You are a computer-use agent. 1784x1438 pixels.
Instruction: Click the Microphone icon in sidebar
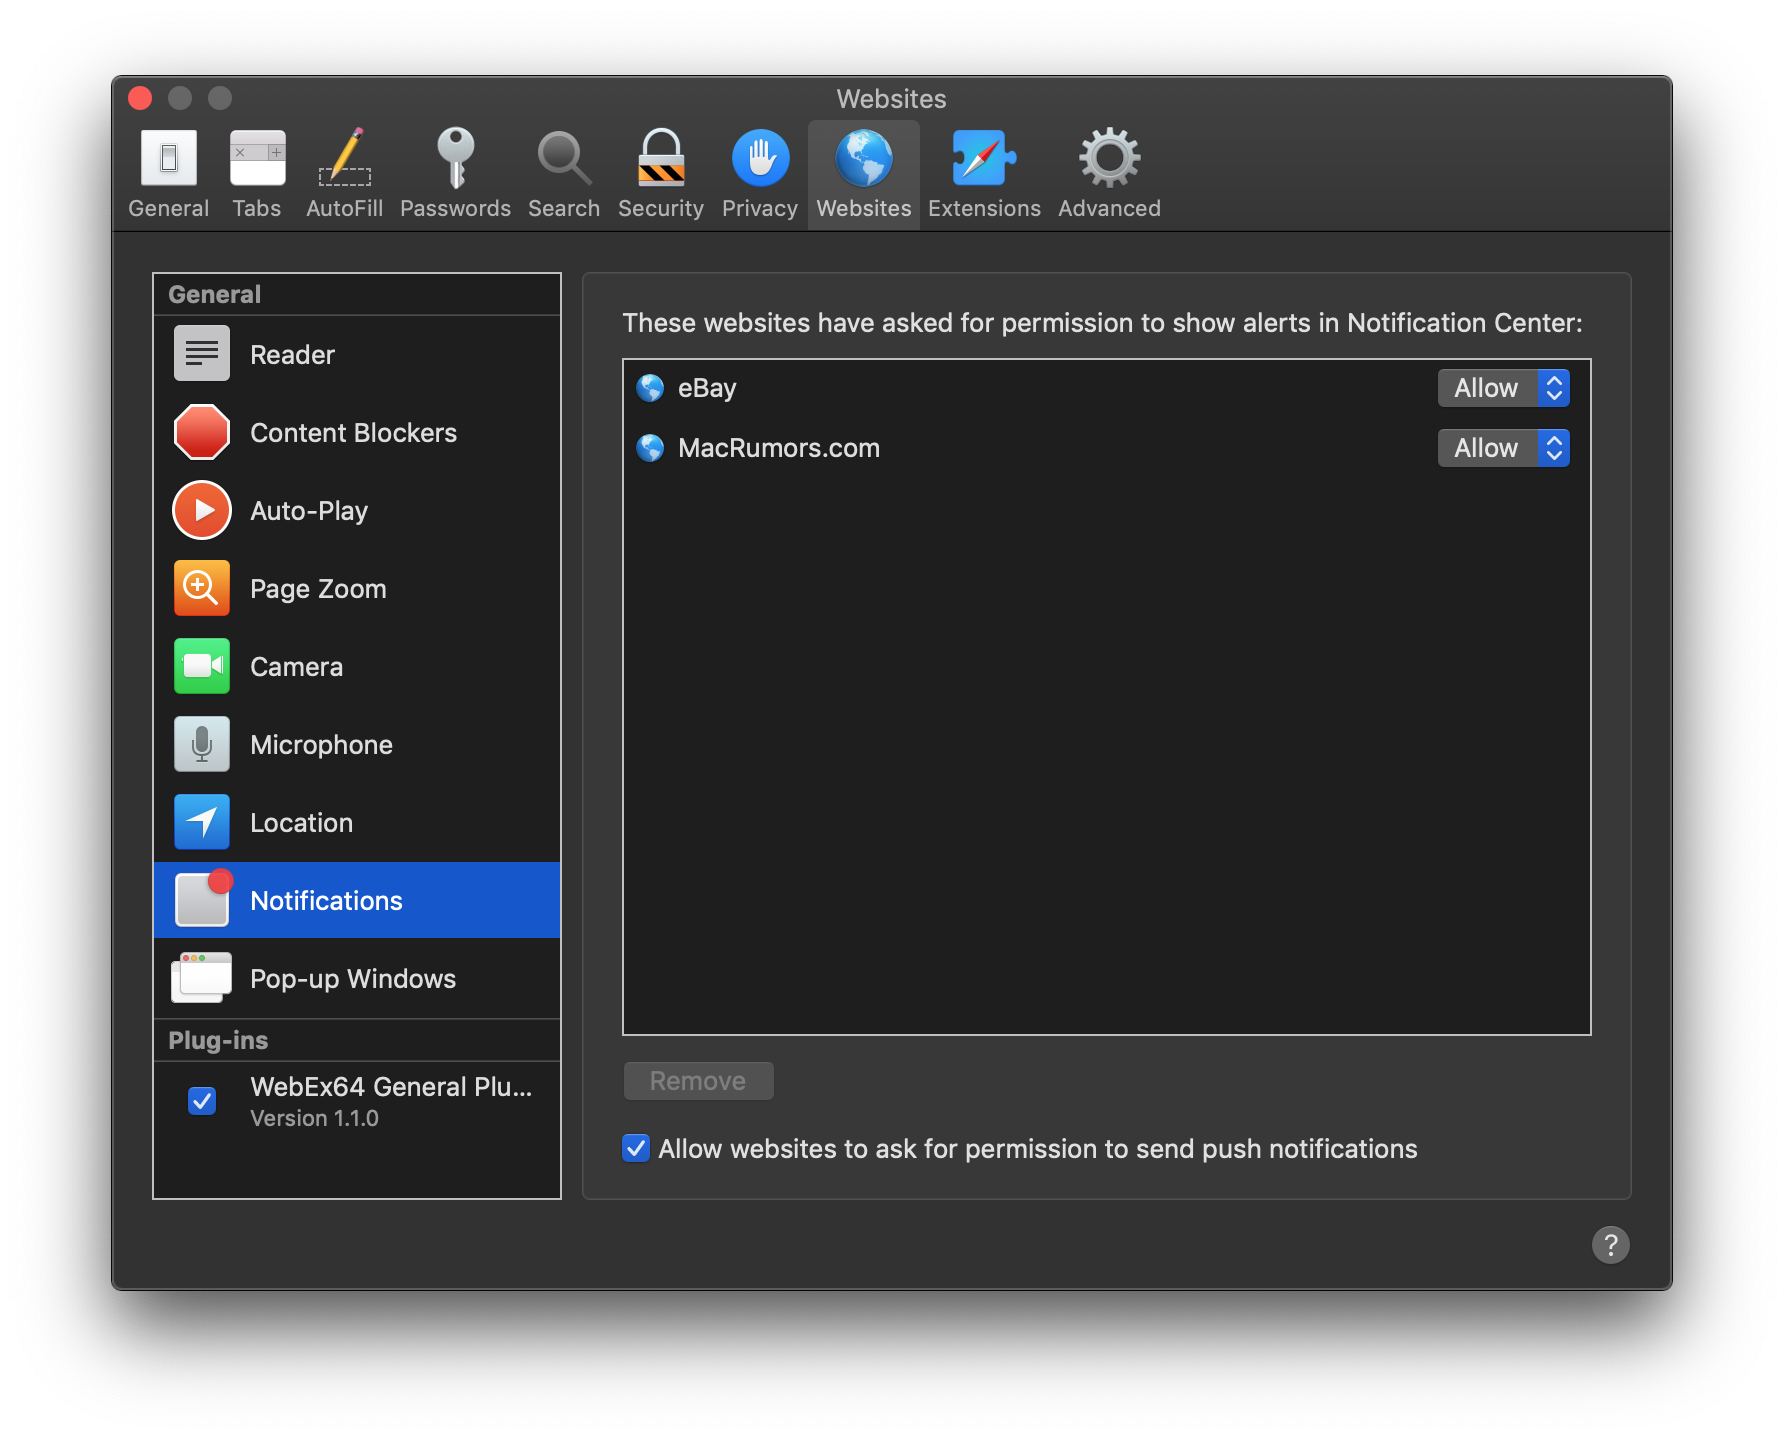click(202, 743)
